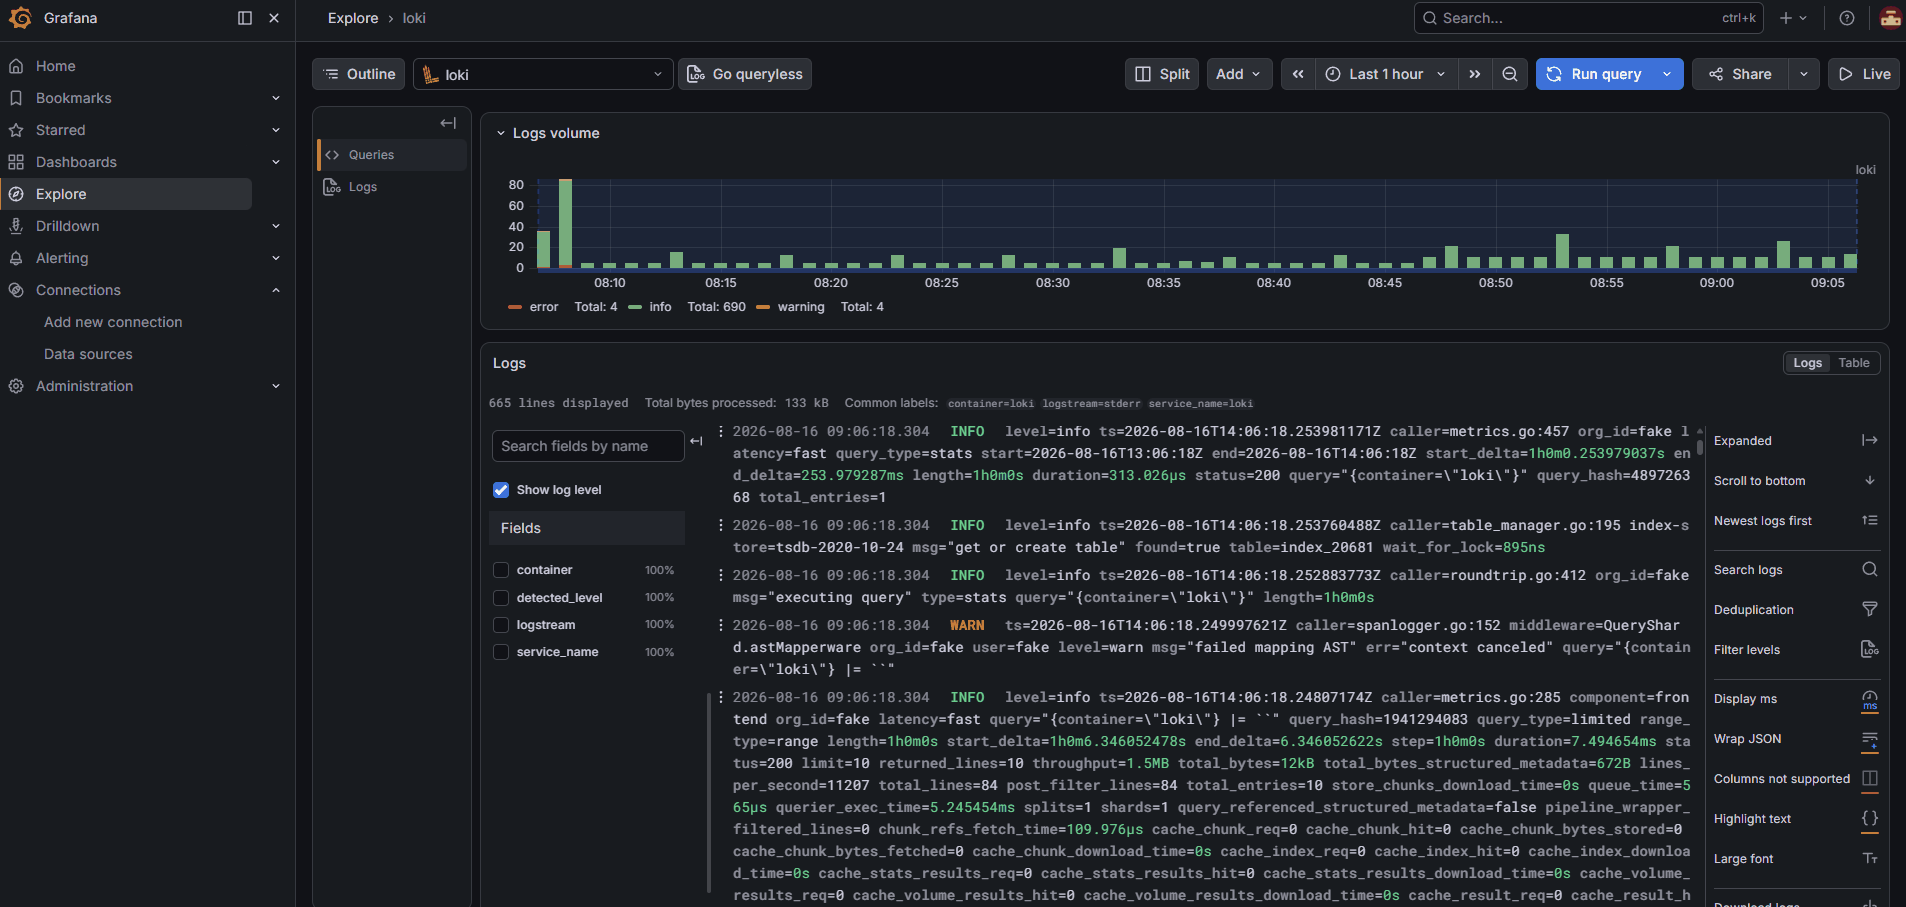Open Share options dropdown arrow
This screenshot has width=1906, height=907.
coord(1803,74)
